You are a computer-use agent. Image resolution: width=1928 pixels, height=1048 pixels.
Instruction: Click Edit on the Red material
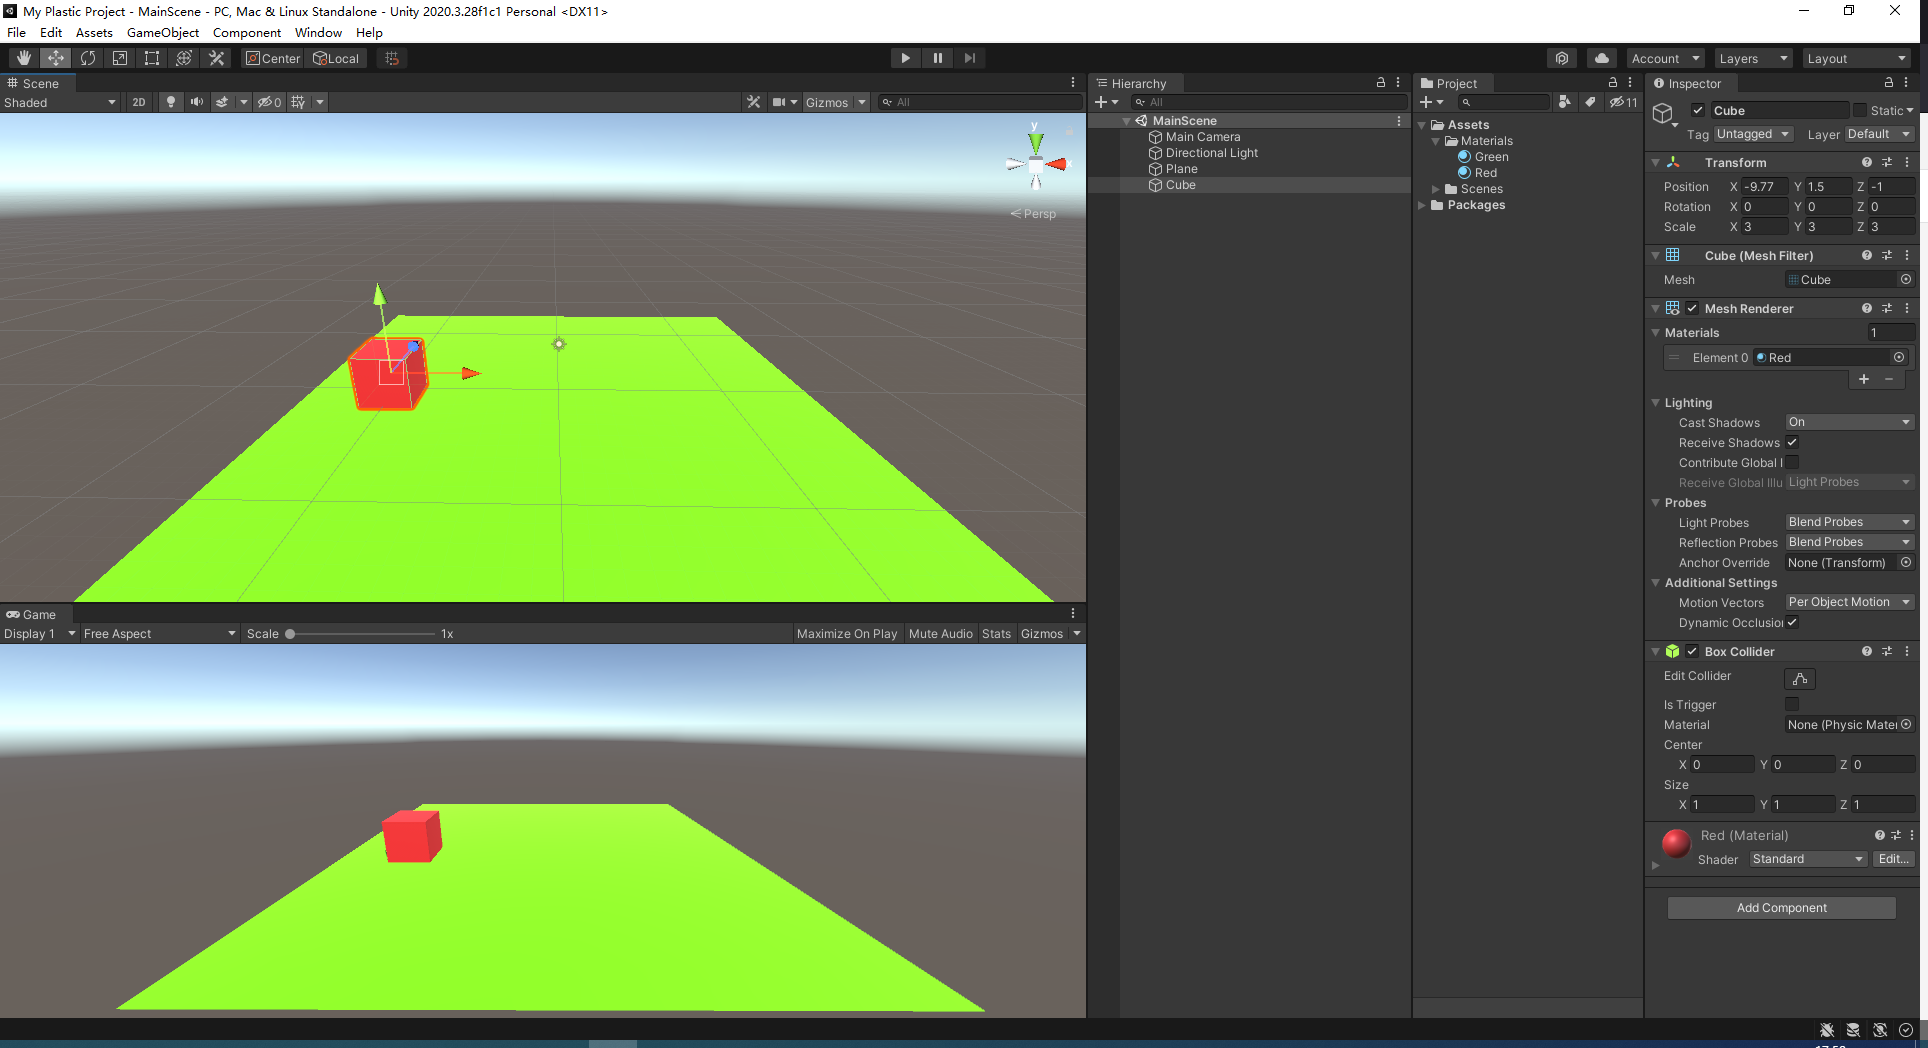(1892, 858)
